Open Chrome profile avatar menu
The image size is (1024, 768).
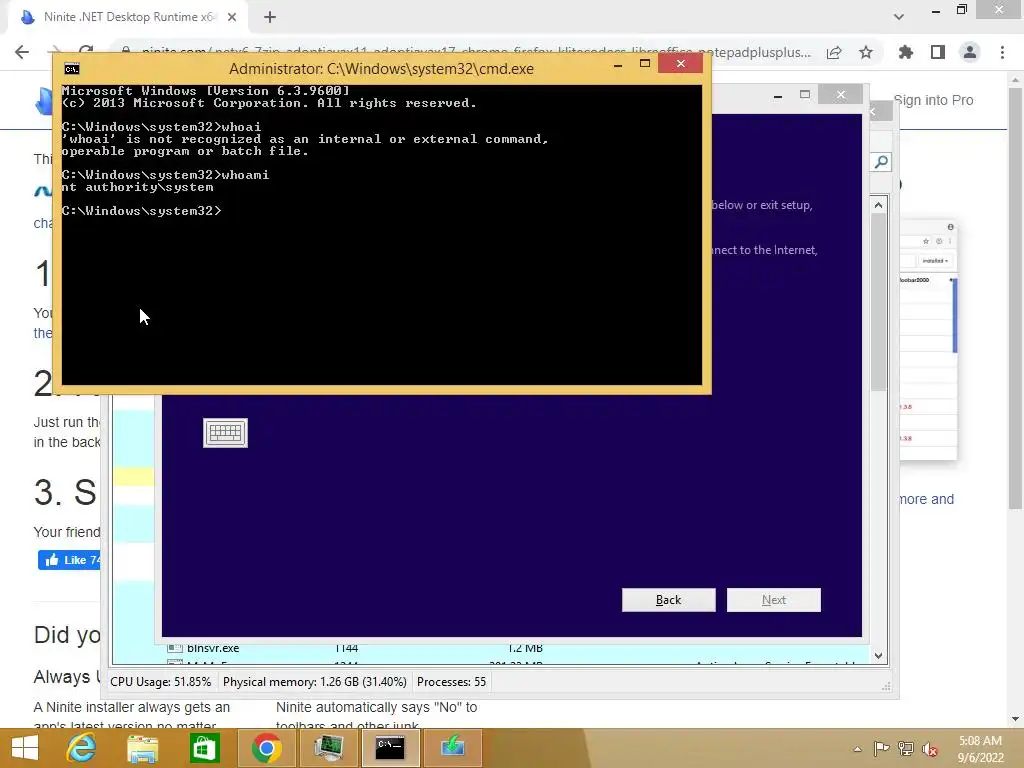(x=970, y=52)
